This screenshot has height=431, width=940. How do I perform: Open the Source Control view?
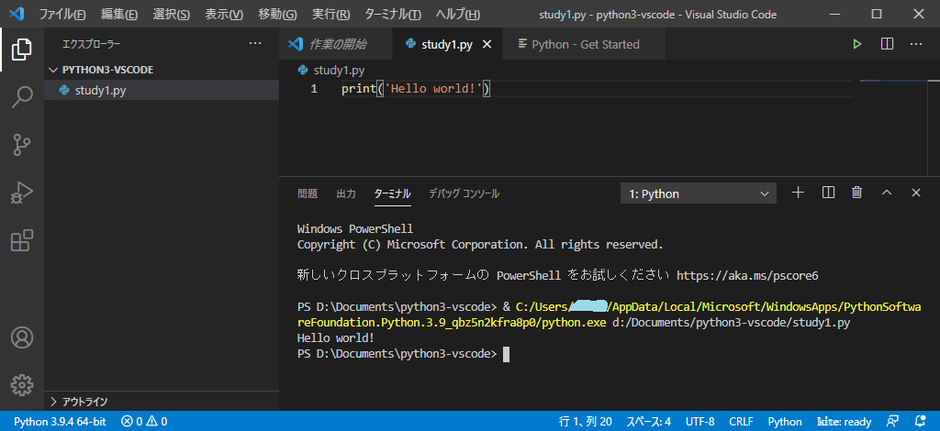(22, 145)
